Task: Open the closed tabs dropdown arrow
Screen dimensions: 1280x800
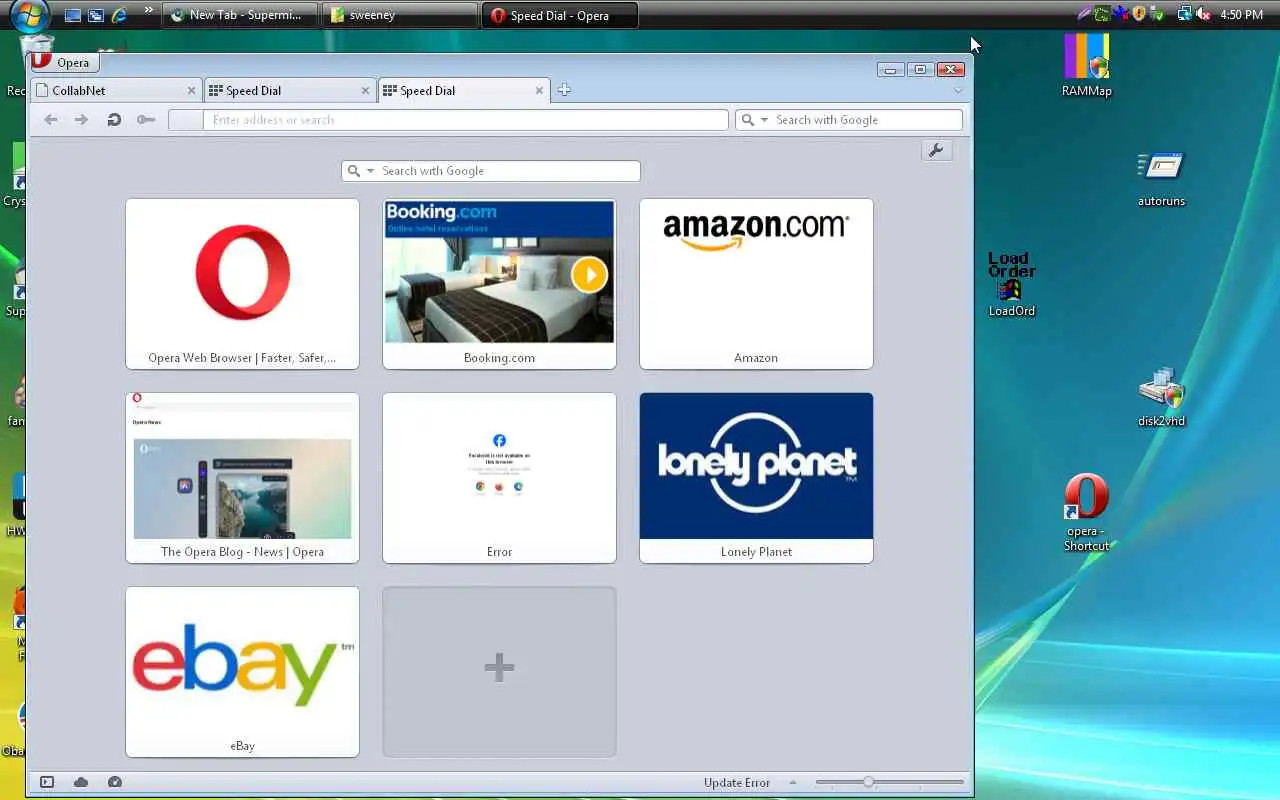Action: coord(958,91)
